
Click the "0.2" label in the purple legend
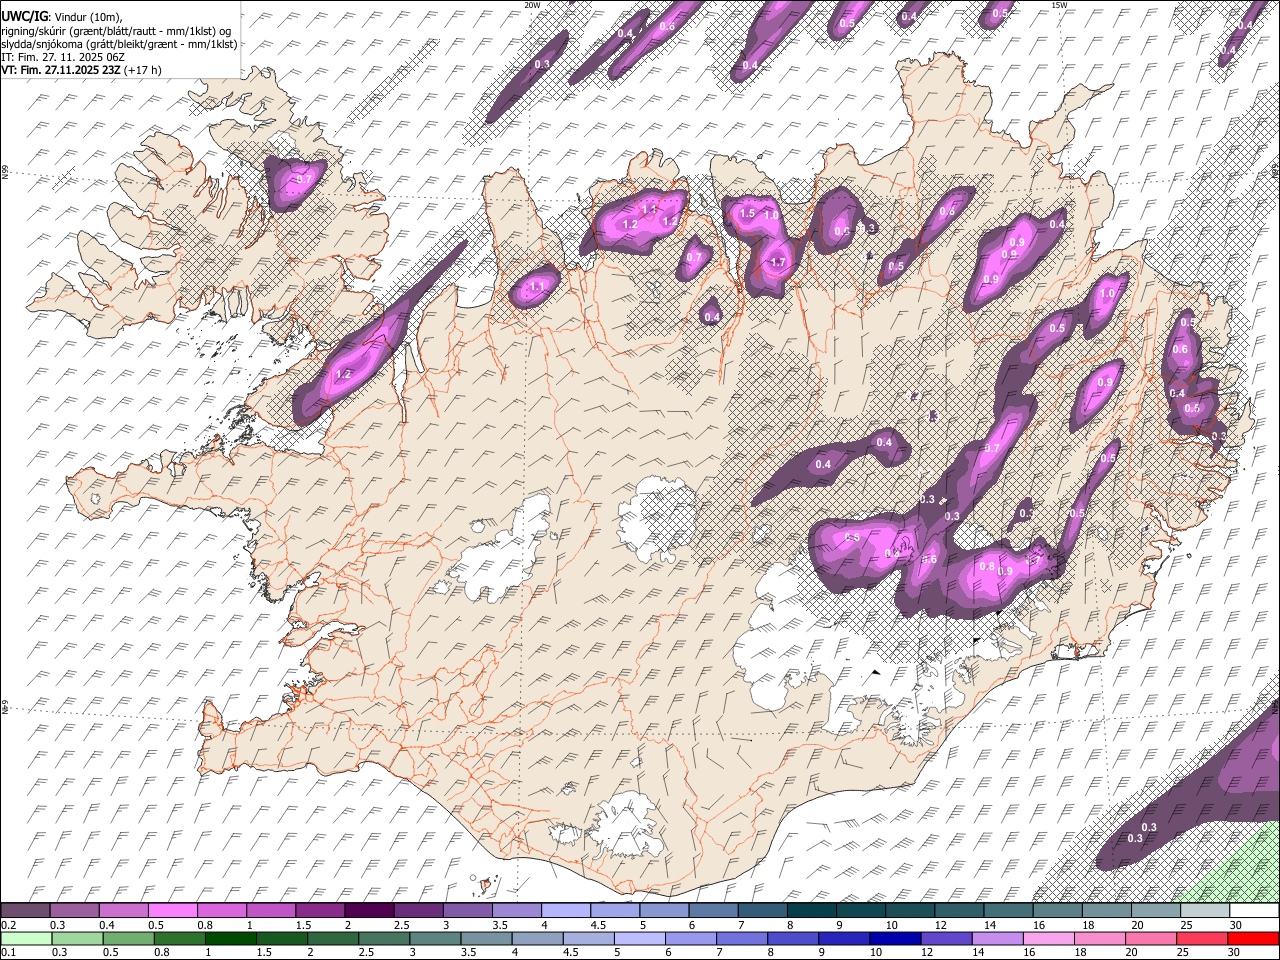[8, 924]
